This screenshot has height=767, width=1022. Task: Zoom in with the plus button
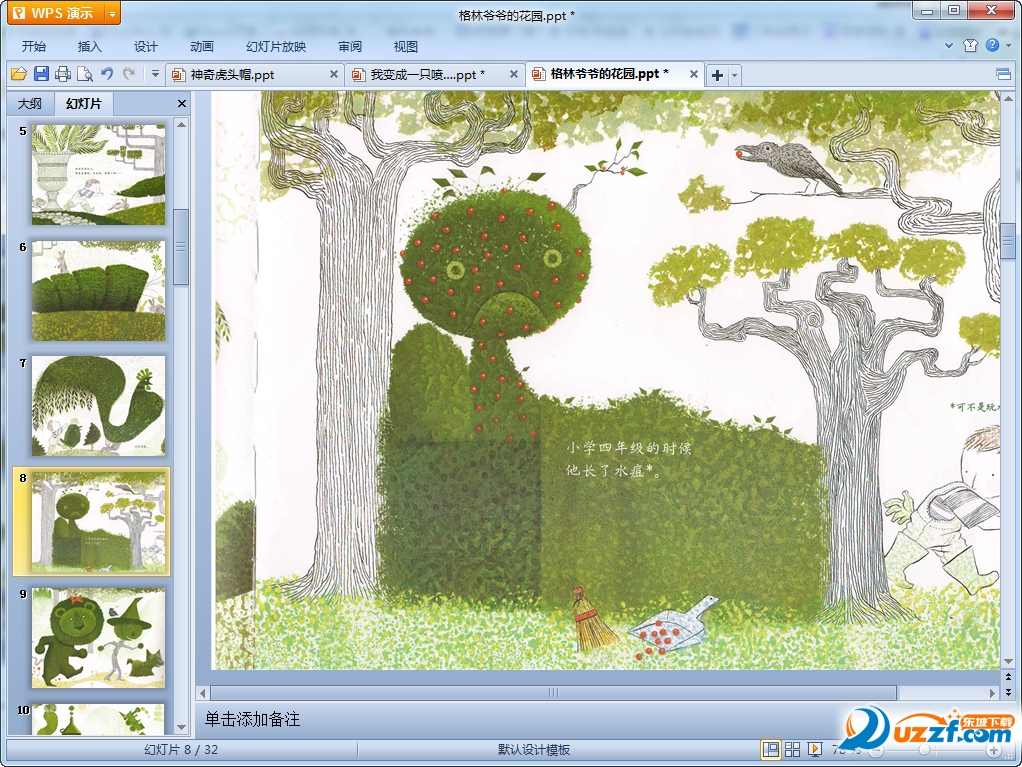(993, 751)
